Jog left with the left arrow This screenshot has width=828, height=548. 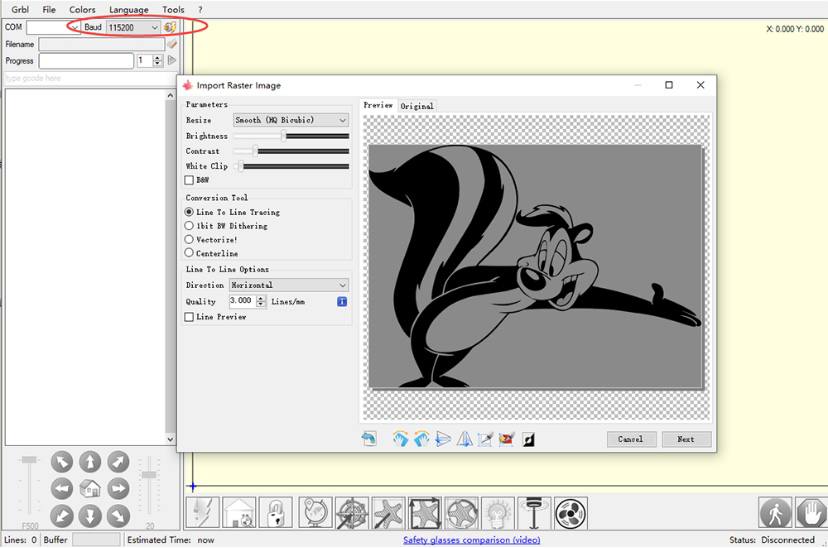62,489
